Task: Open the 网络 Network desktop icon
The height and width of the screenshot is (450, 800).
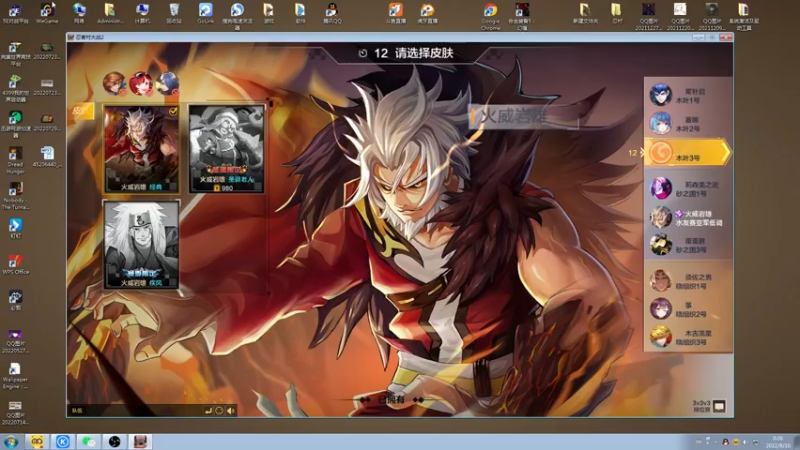Action: click(79, 13)
